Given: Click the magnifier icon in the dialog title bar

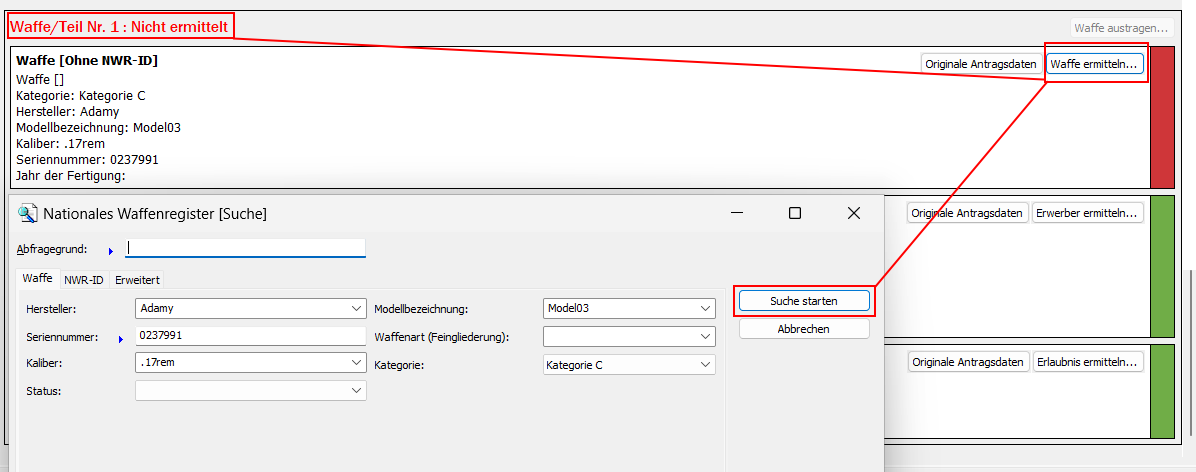Looking at the screenshot, I should [28, 213].
